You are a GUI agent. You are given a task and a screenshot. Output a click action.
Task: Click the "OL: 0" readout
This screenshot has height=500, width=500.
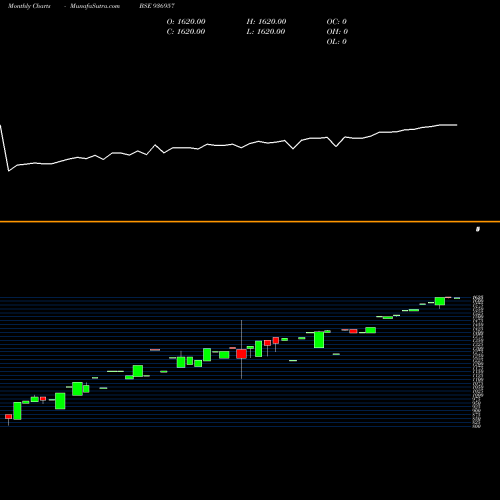point(337,42)
